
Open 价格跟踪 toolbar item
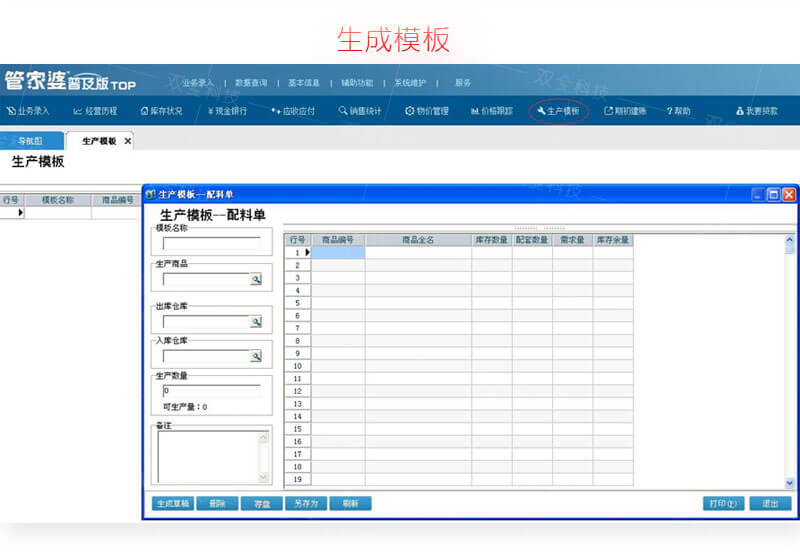click(492, 111)
